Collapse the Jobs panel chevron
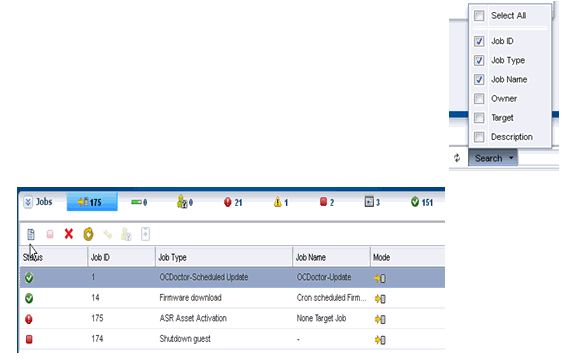The height and width of the screenshot is (360, 568). pos(28,202)
